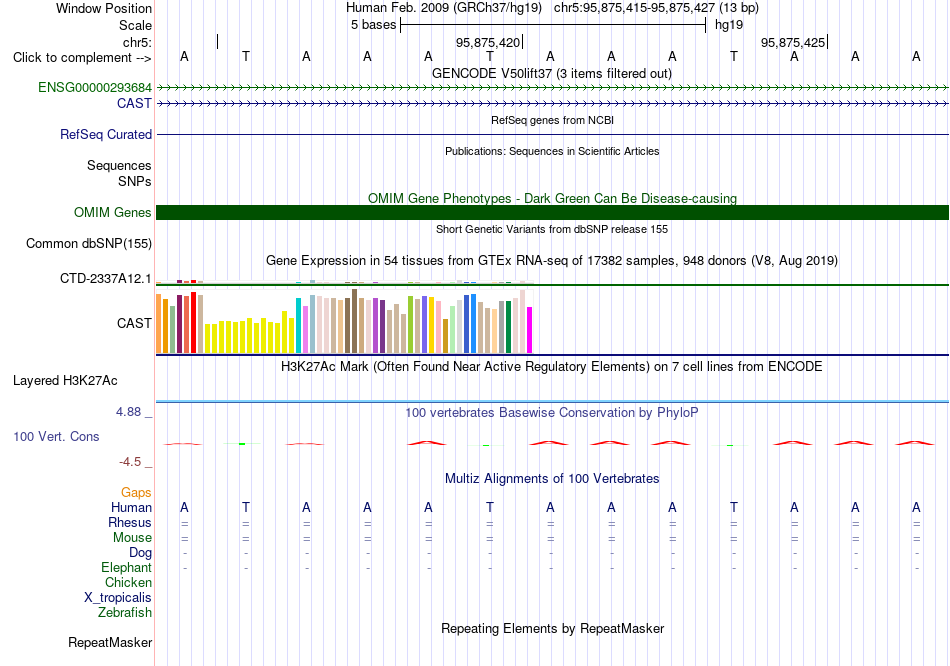Open the OMIM Genes track label
The height and width of the screenshot is (666, 950).
tap(112, 213)
